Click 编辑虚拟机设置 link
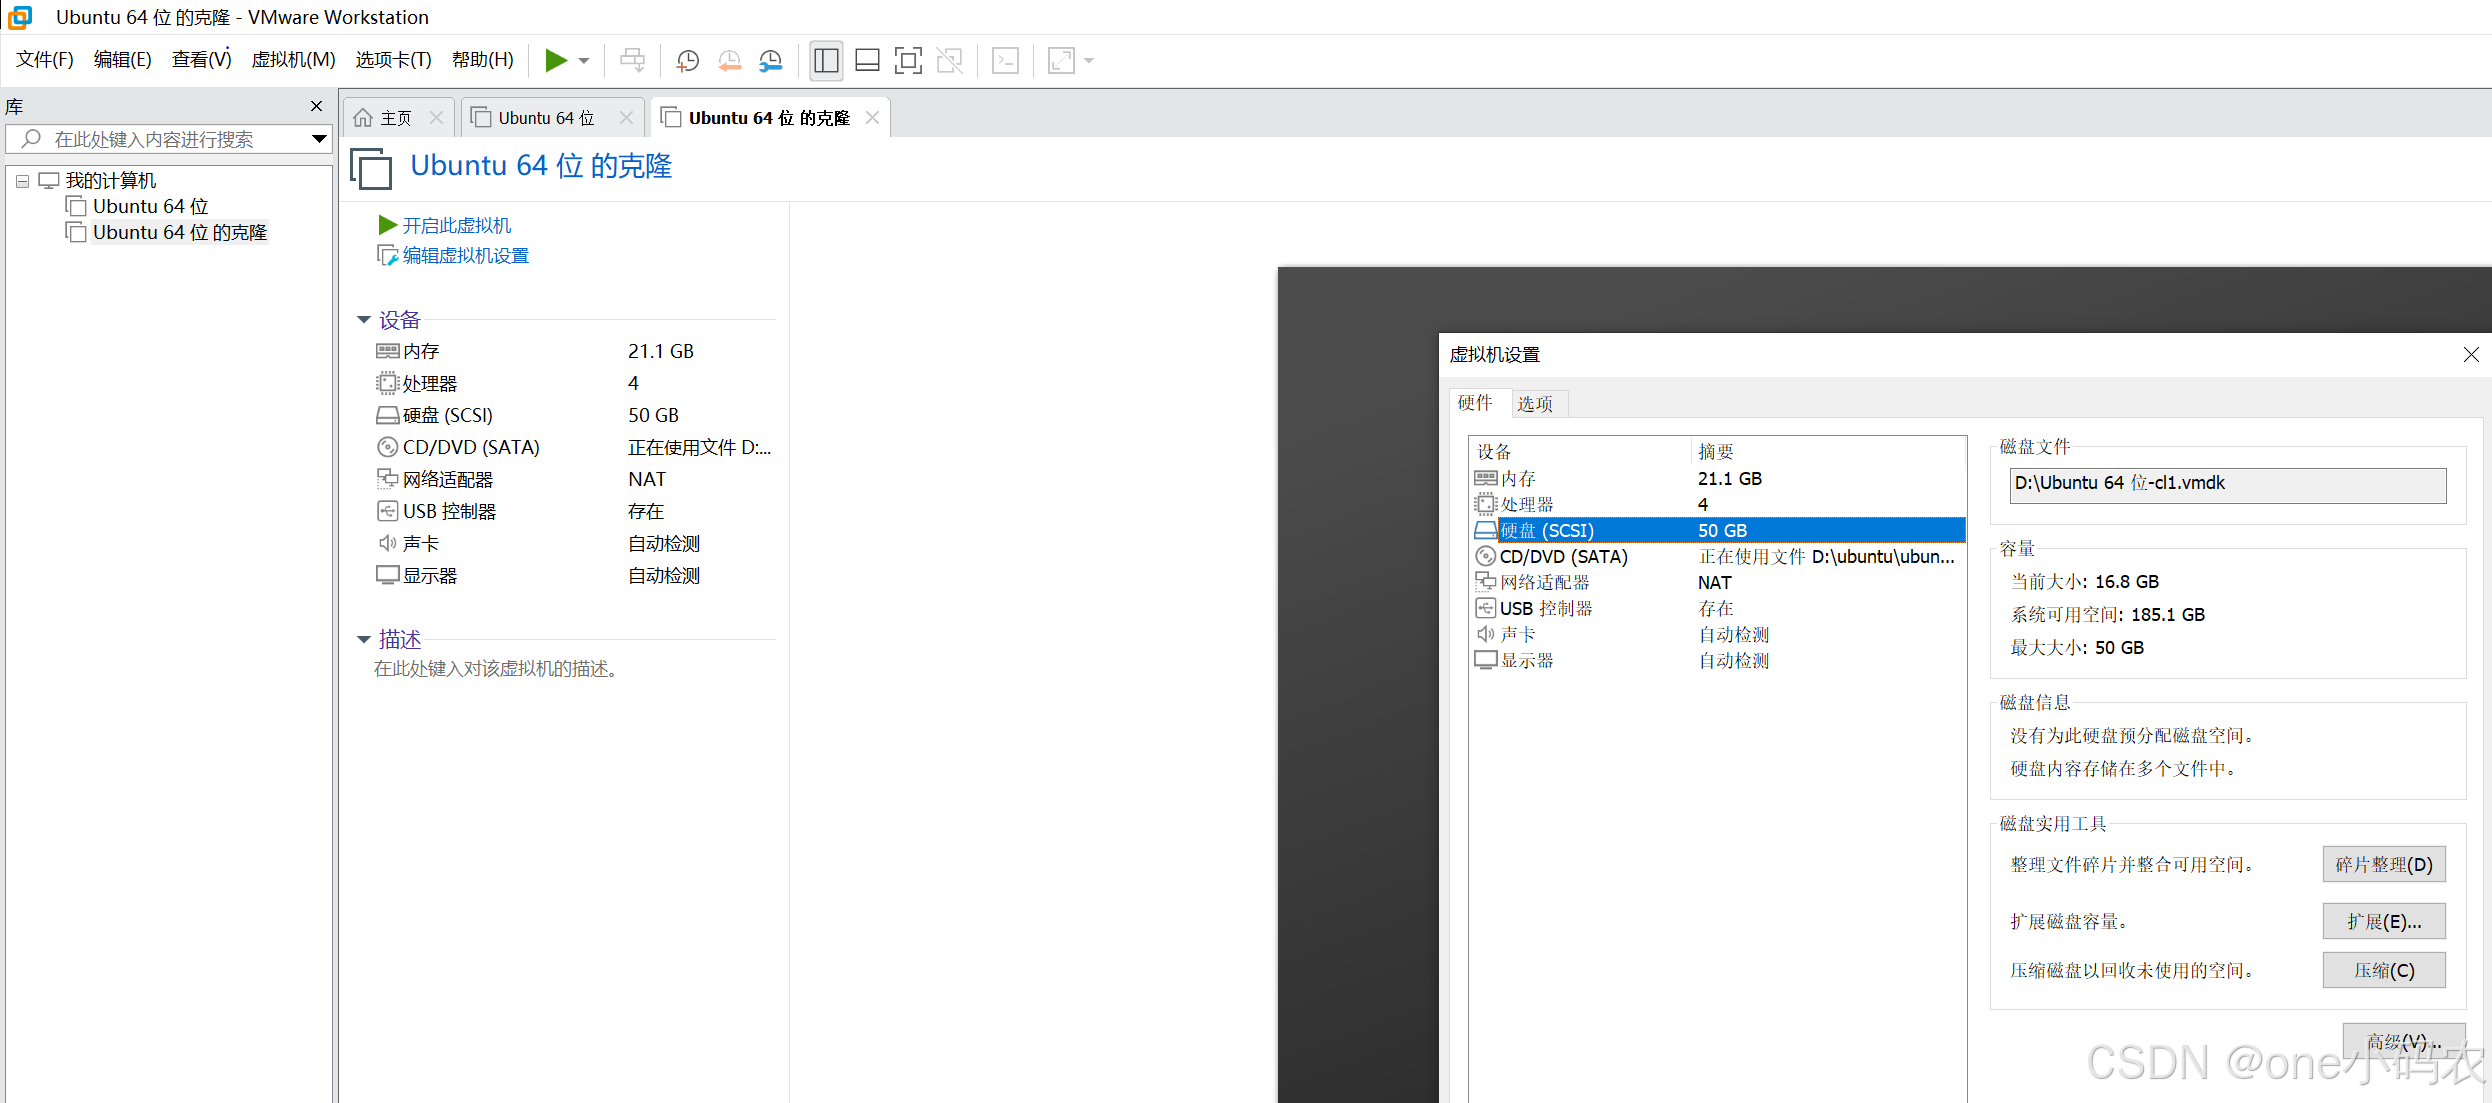 coord(465,256)
